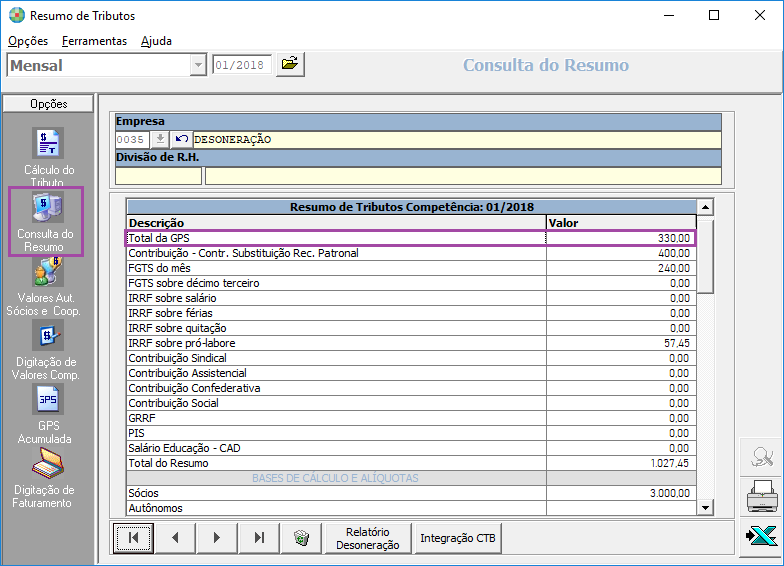Viewport: 784px width, 566px height.
Task: Select IRRF sobre pró-labore row
Action: coord(411,343)
